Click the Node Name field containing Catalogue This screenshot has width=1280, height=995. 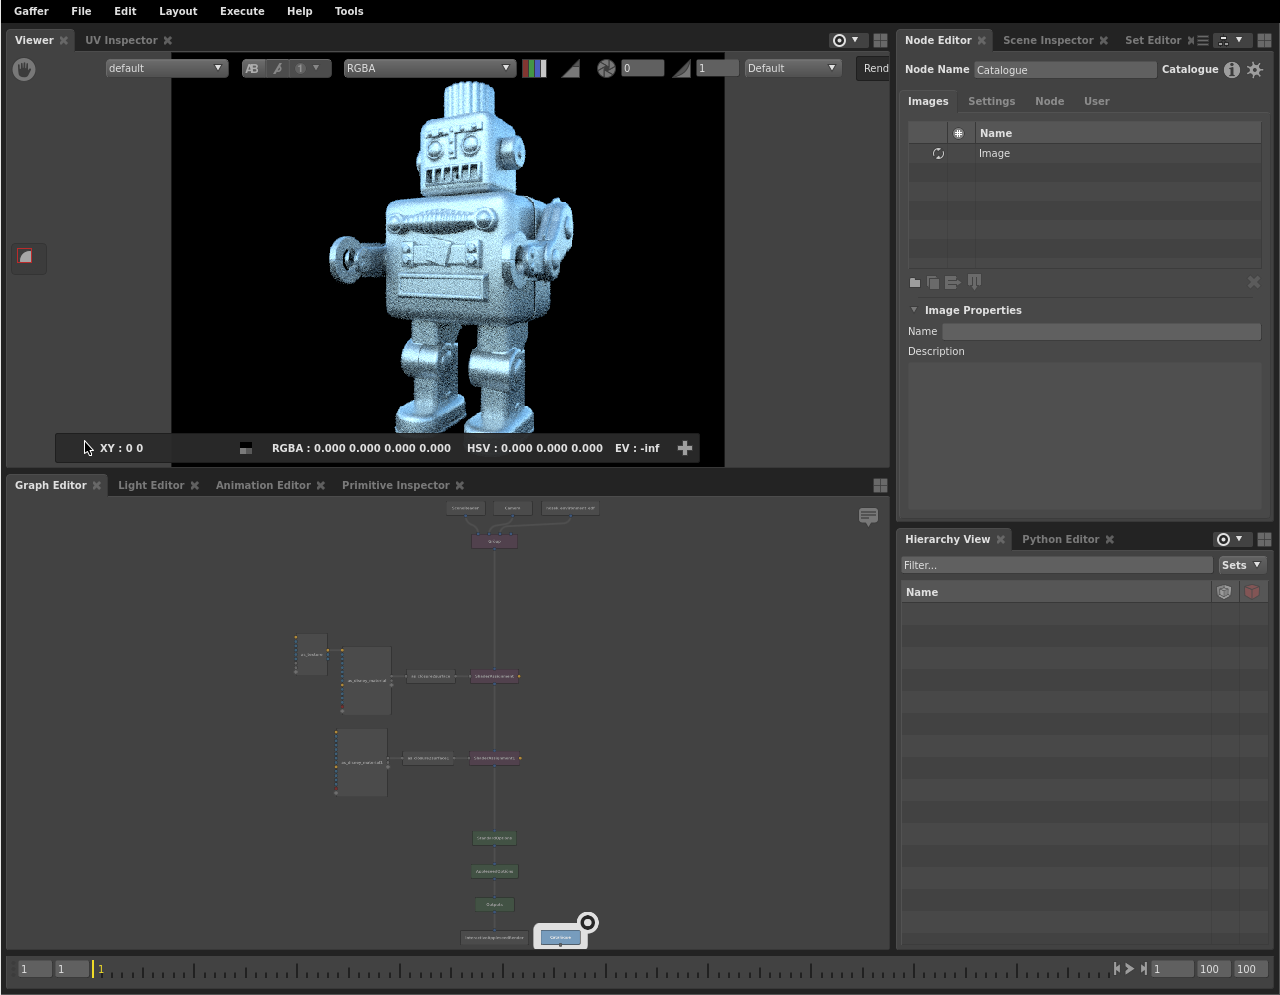point(1065,70)
